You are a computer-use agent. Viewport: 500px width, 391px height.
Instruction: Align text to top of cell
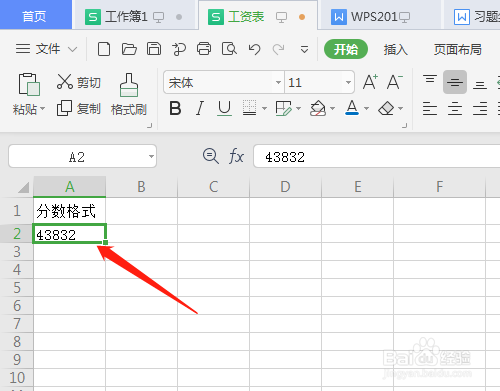point(430,80)
